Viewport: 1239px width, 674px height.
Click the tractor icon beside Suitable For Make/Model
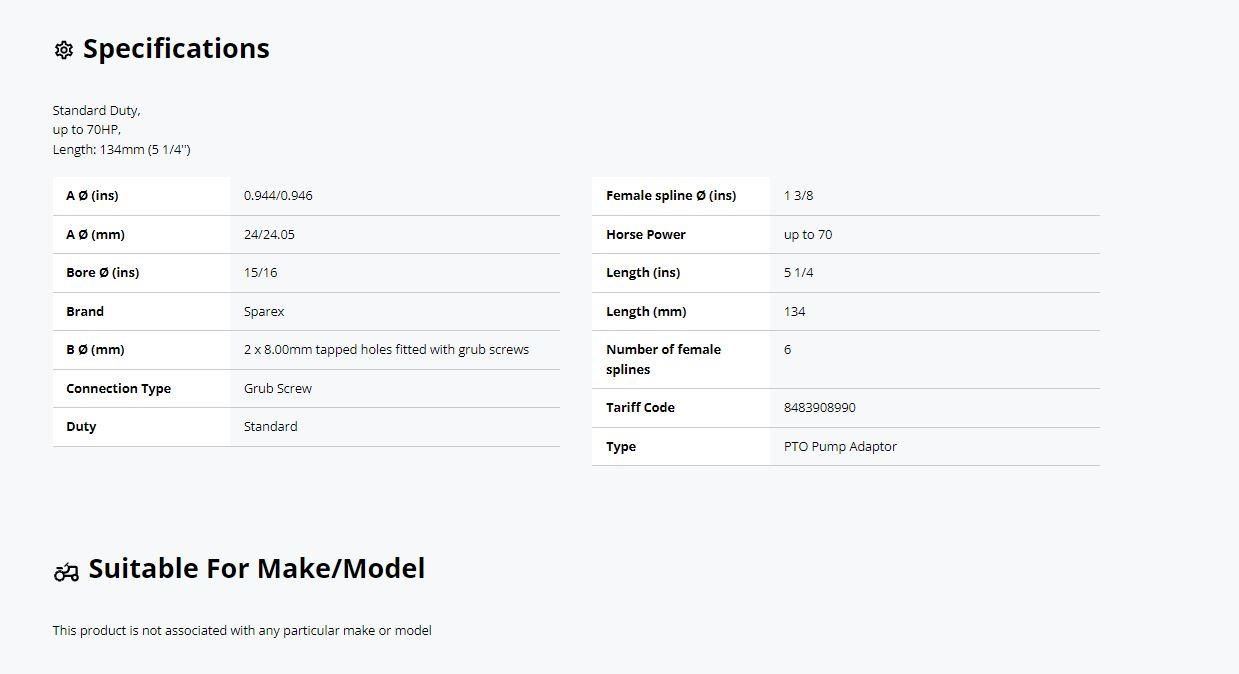66,571
